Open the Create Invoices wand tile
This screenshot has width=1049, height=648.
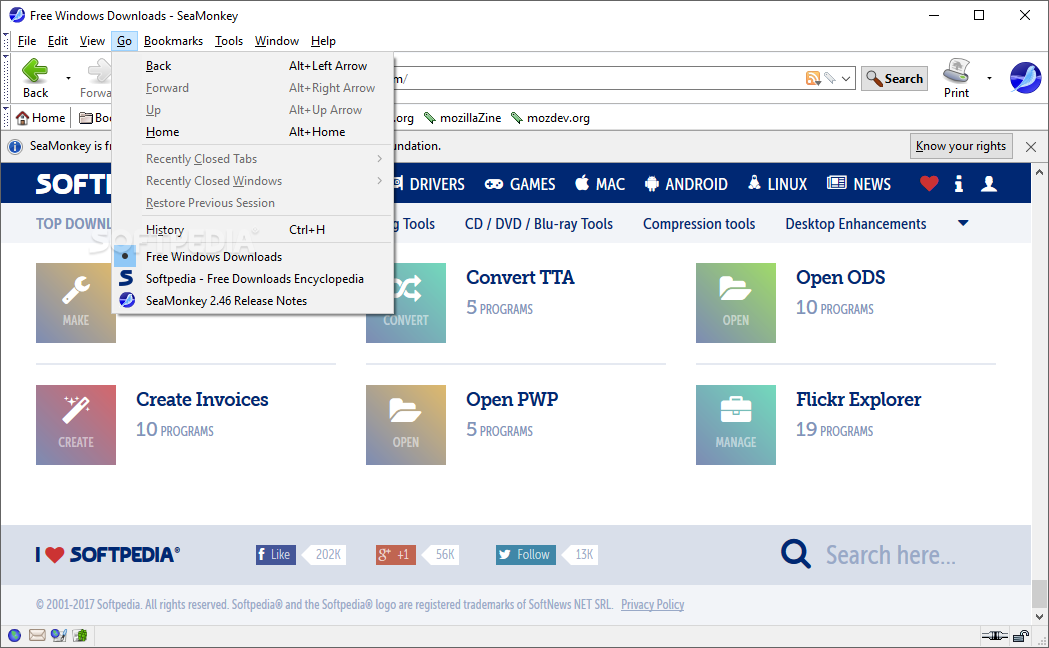76,425
